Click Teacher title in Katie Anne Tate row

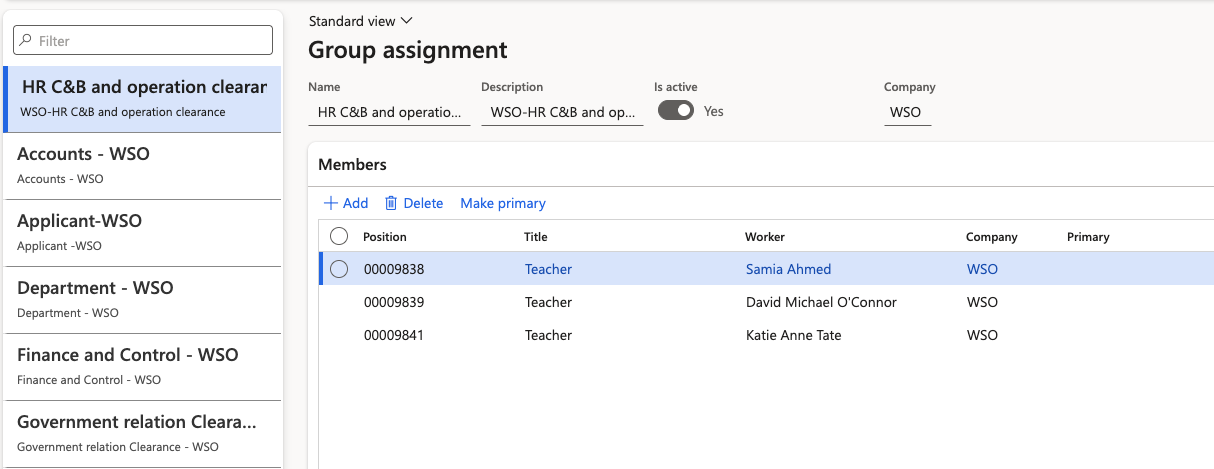coord(548,335)
